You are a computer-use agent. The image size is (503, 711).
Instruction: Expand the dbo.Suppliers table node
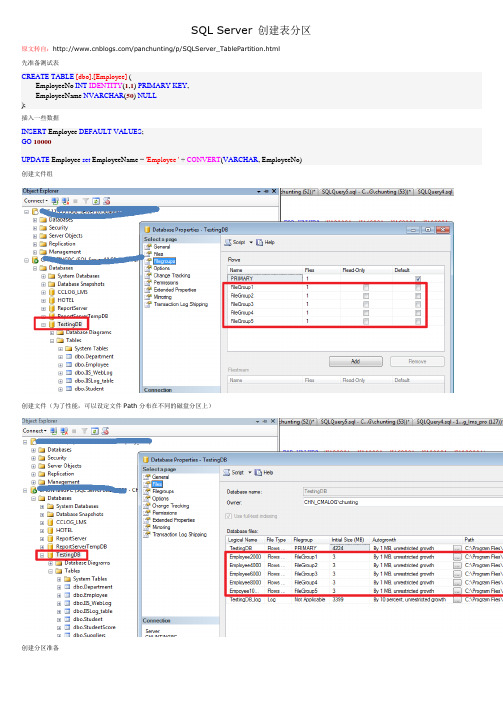(x=59, y=635)
